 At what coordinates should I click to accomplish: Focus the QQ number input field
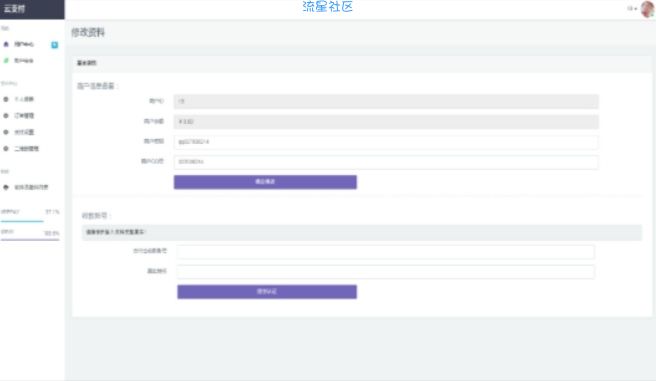(386, 162)
